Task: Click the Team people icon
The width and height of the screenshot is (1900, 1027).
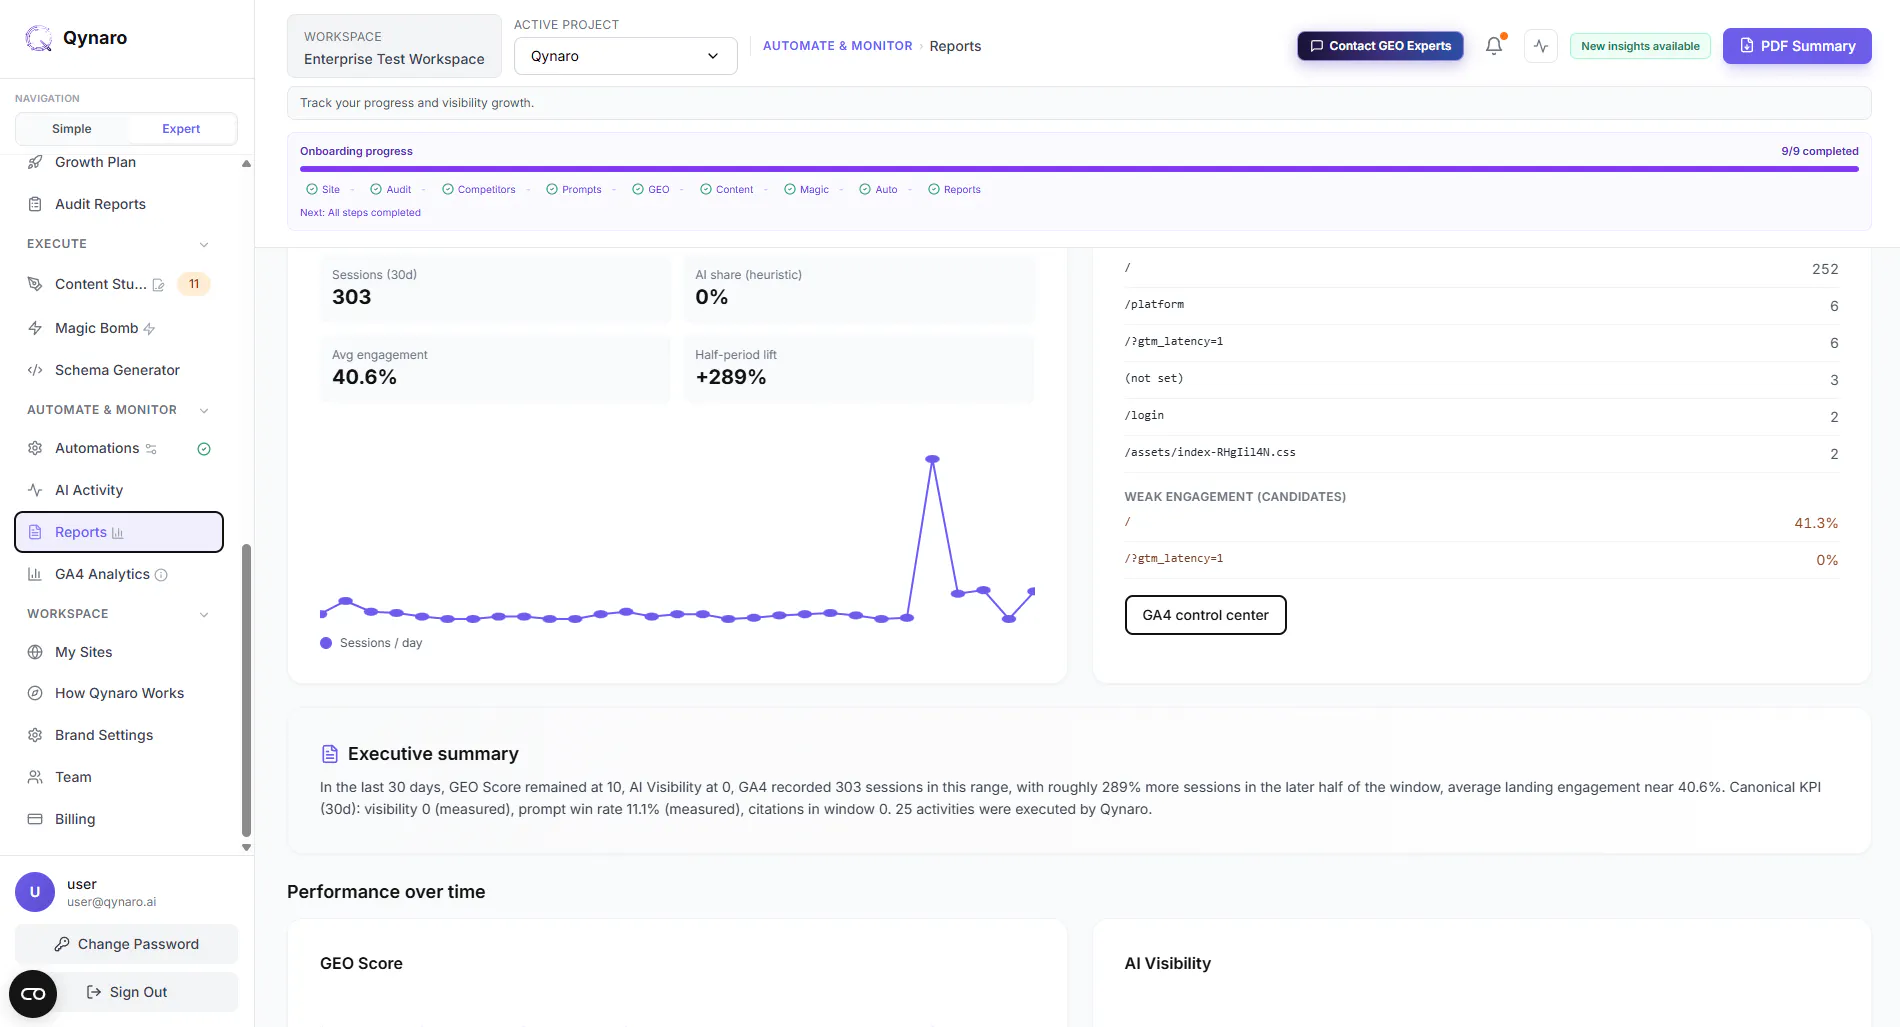Action: point(35,777)
